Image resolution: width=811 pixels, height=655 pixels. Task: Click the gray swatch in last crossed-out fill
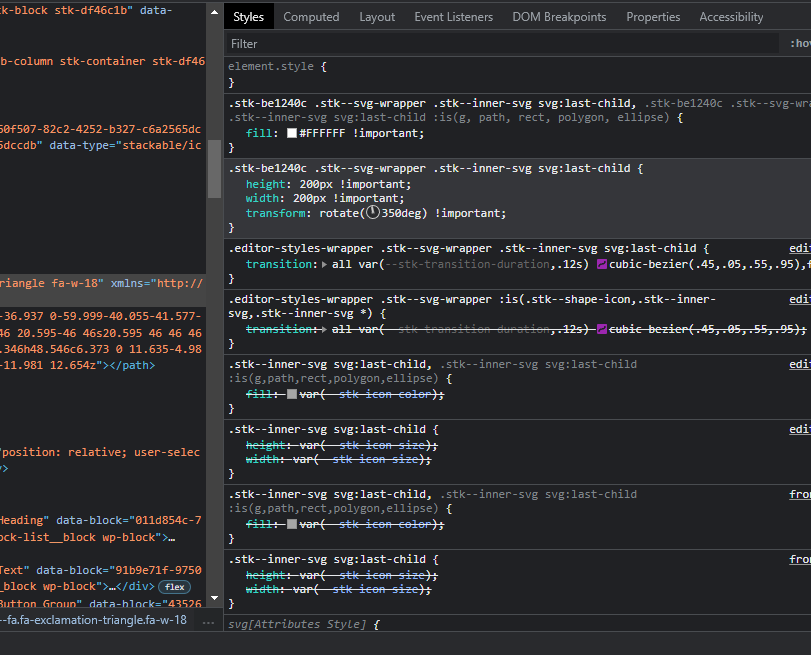pyautogui.click(x=292, y=525)
